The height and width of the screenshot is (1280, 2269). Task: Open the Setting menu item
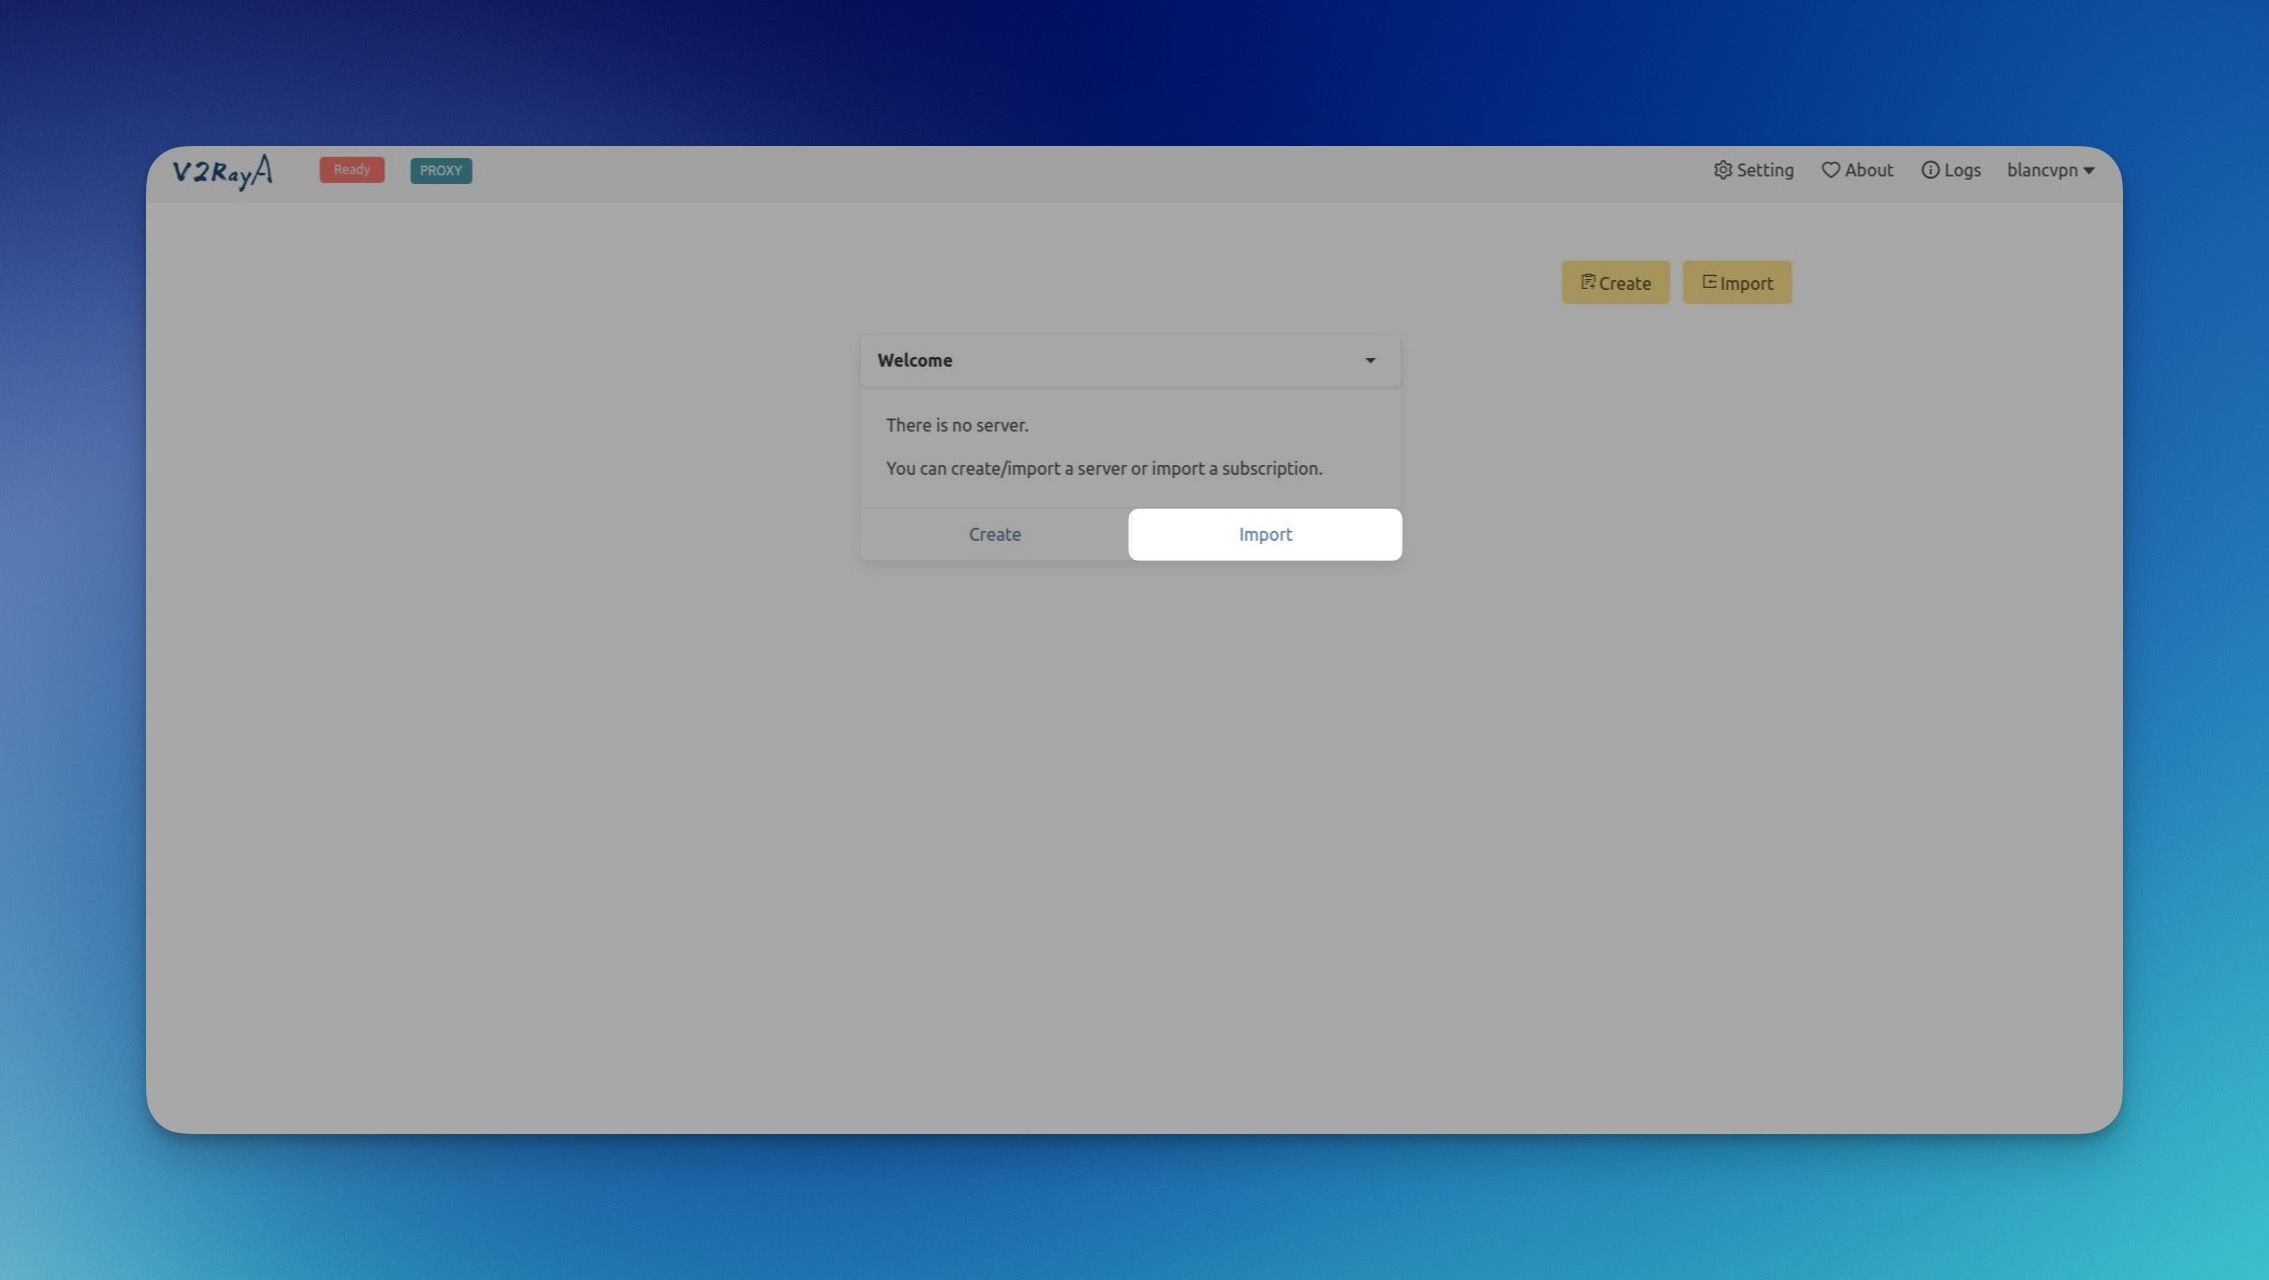coord(1764,170)
